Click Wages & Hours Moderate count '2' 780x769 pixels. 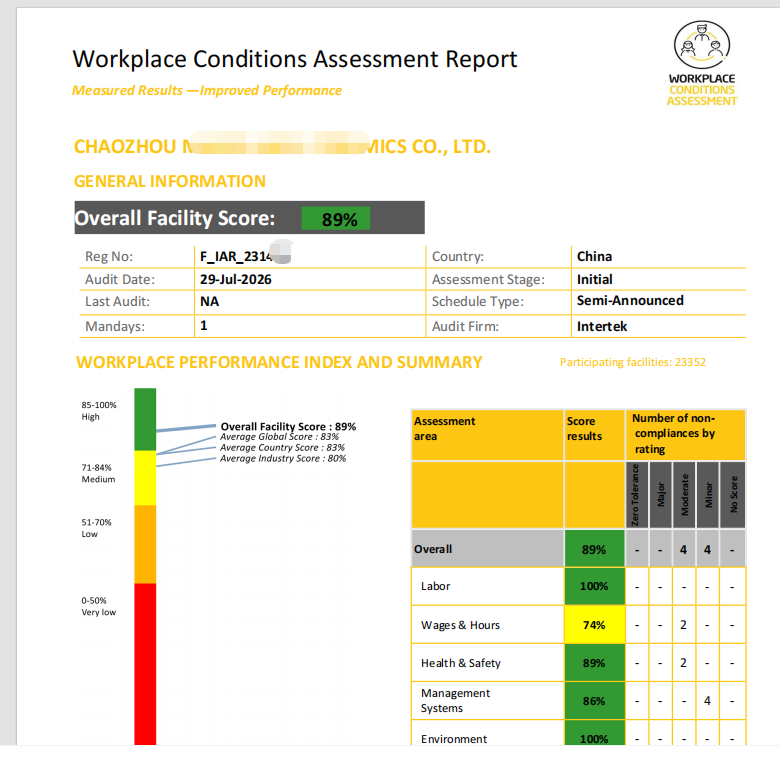point(683,625)
